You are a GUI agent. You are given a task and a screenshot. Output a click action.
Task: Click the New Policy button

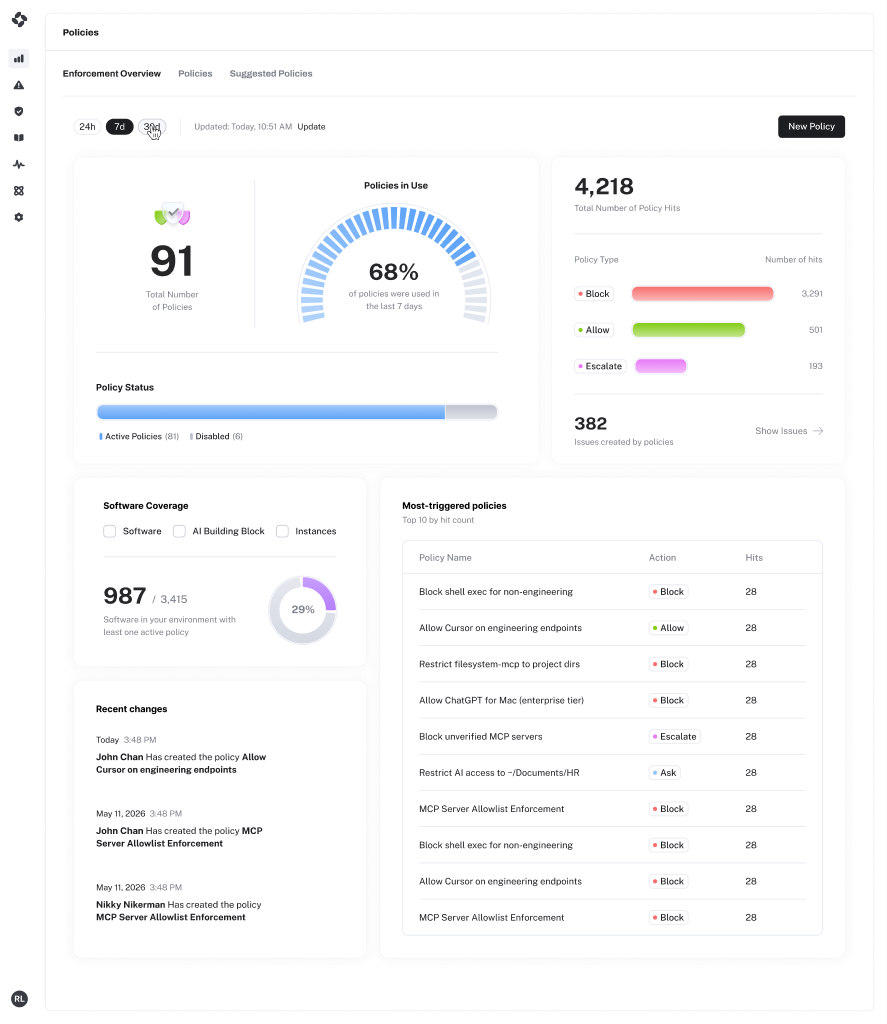(x=811, y=127)
